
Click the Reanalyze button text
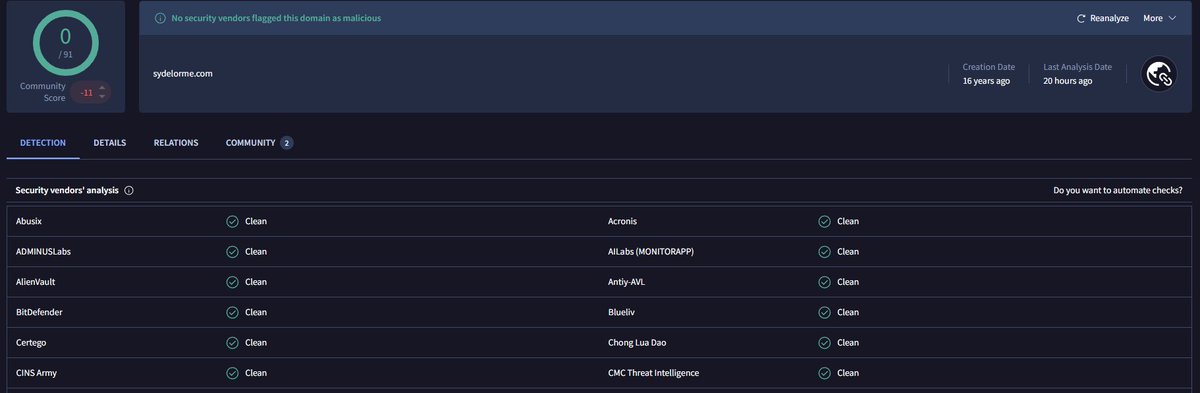click(x=1110, y=18)
